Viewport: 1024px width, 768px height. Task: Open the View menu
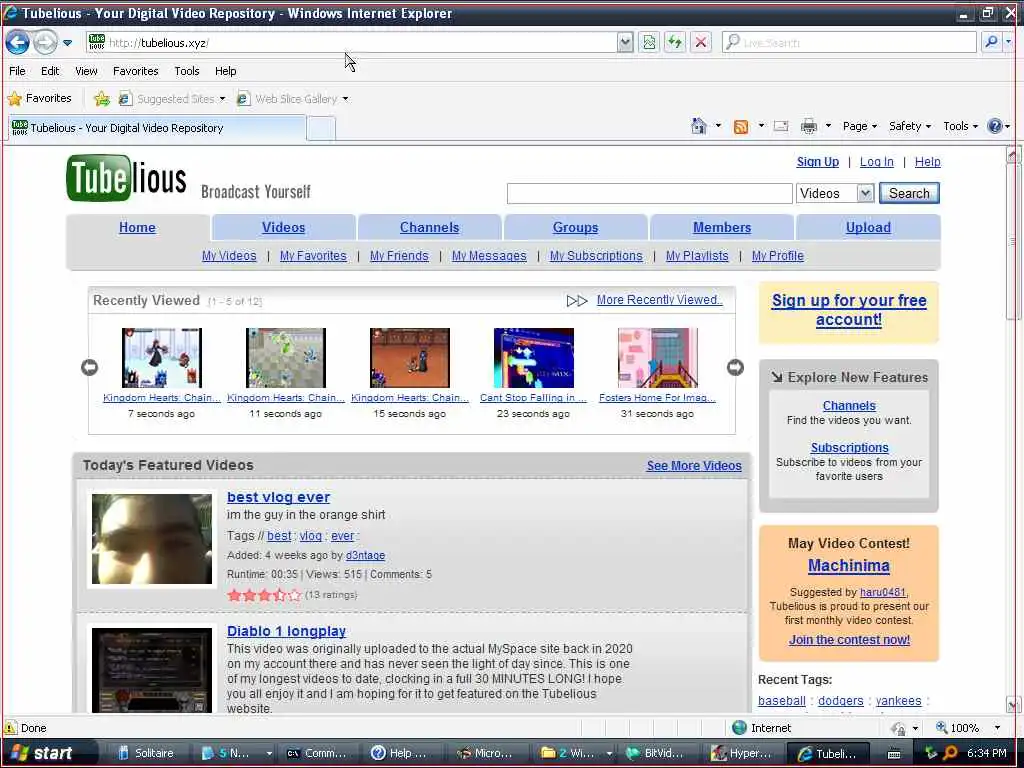(86, 71)
